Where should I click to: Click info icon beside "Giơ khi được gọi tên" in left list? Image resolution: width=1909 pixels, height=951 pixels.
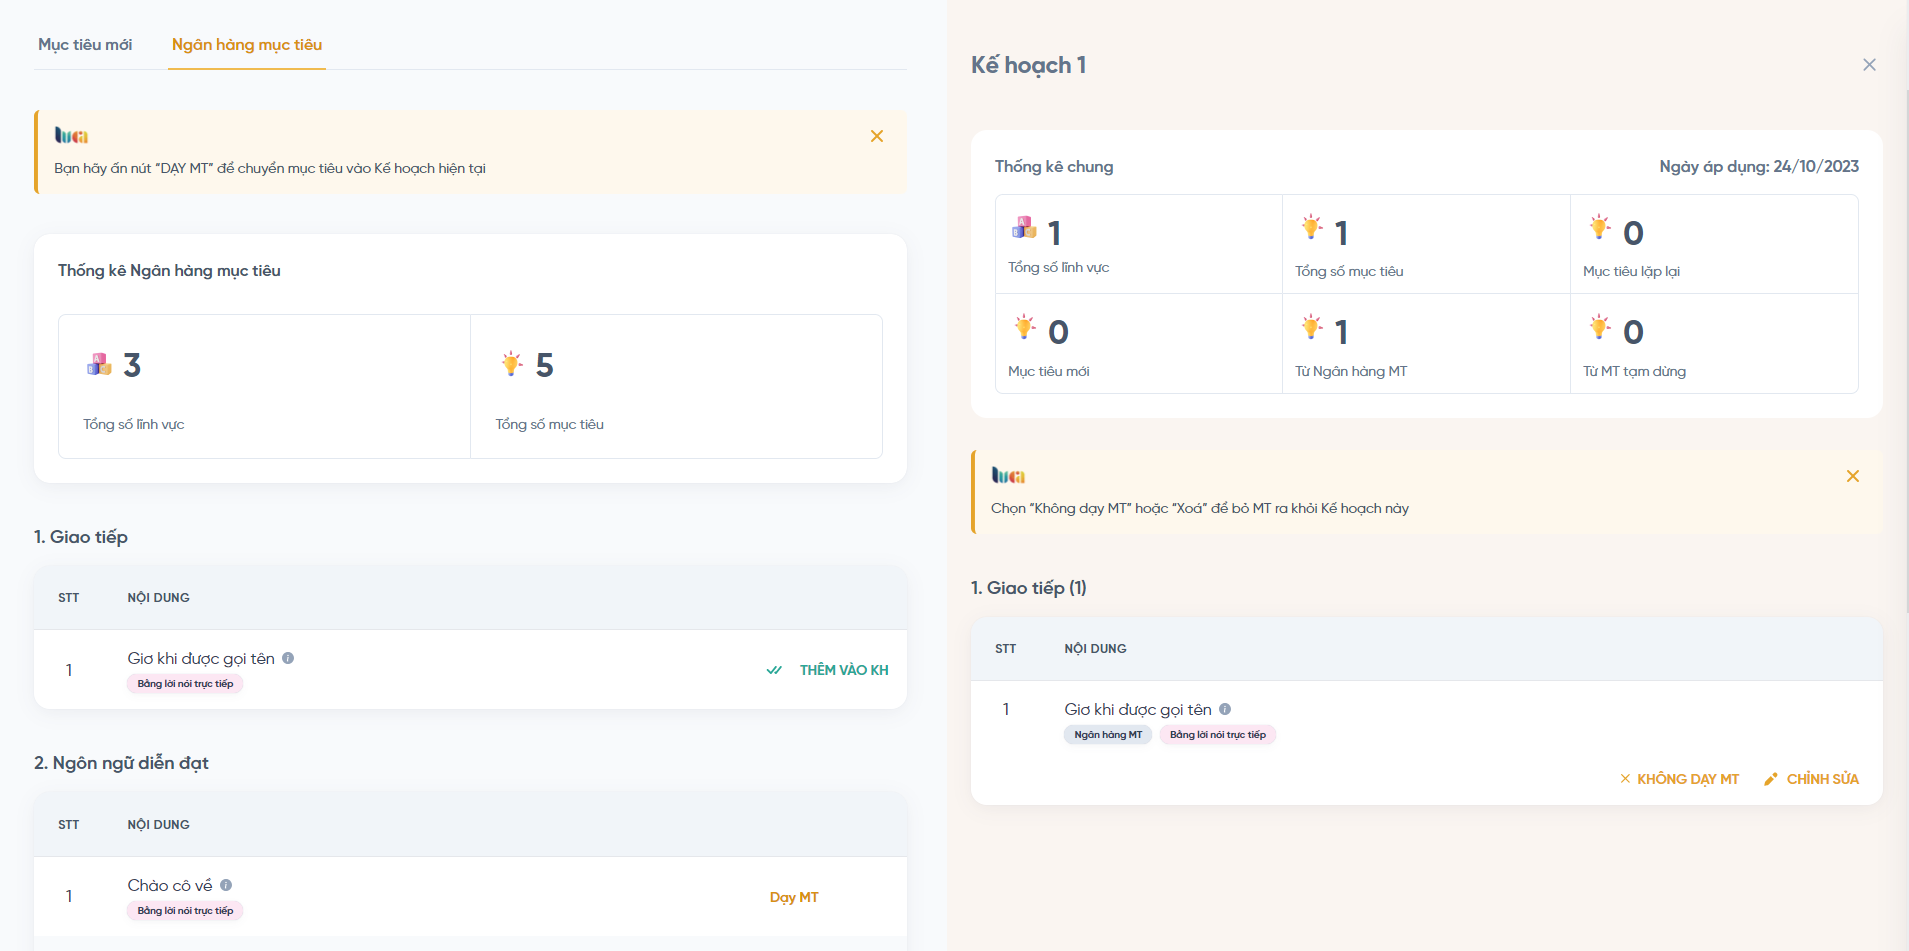[288, 658]
